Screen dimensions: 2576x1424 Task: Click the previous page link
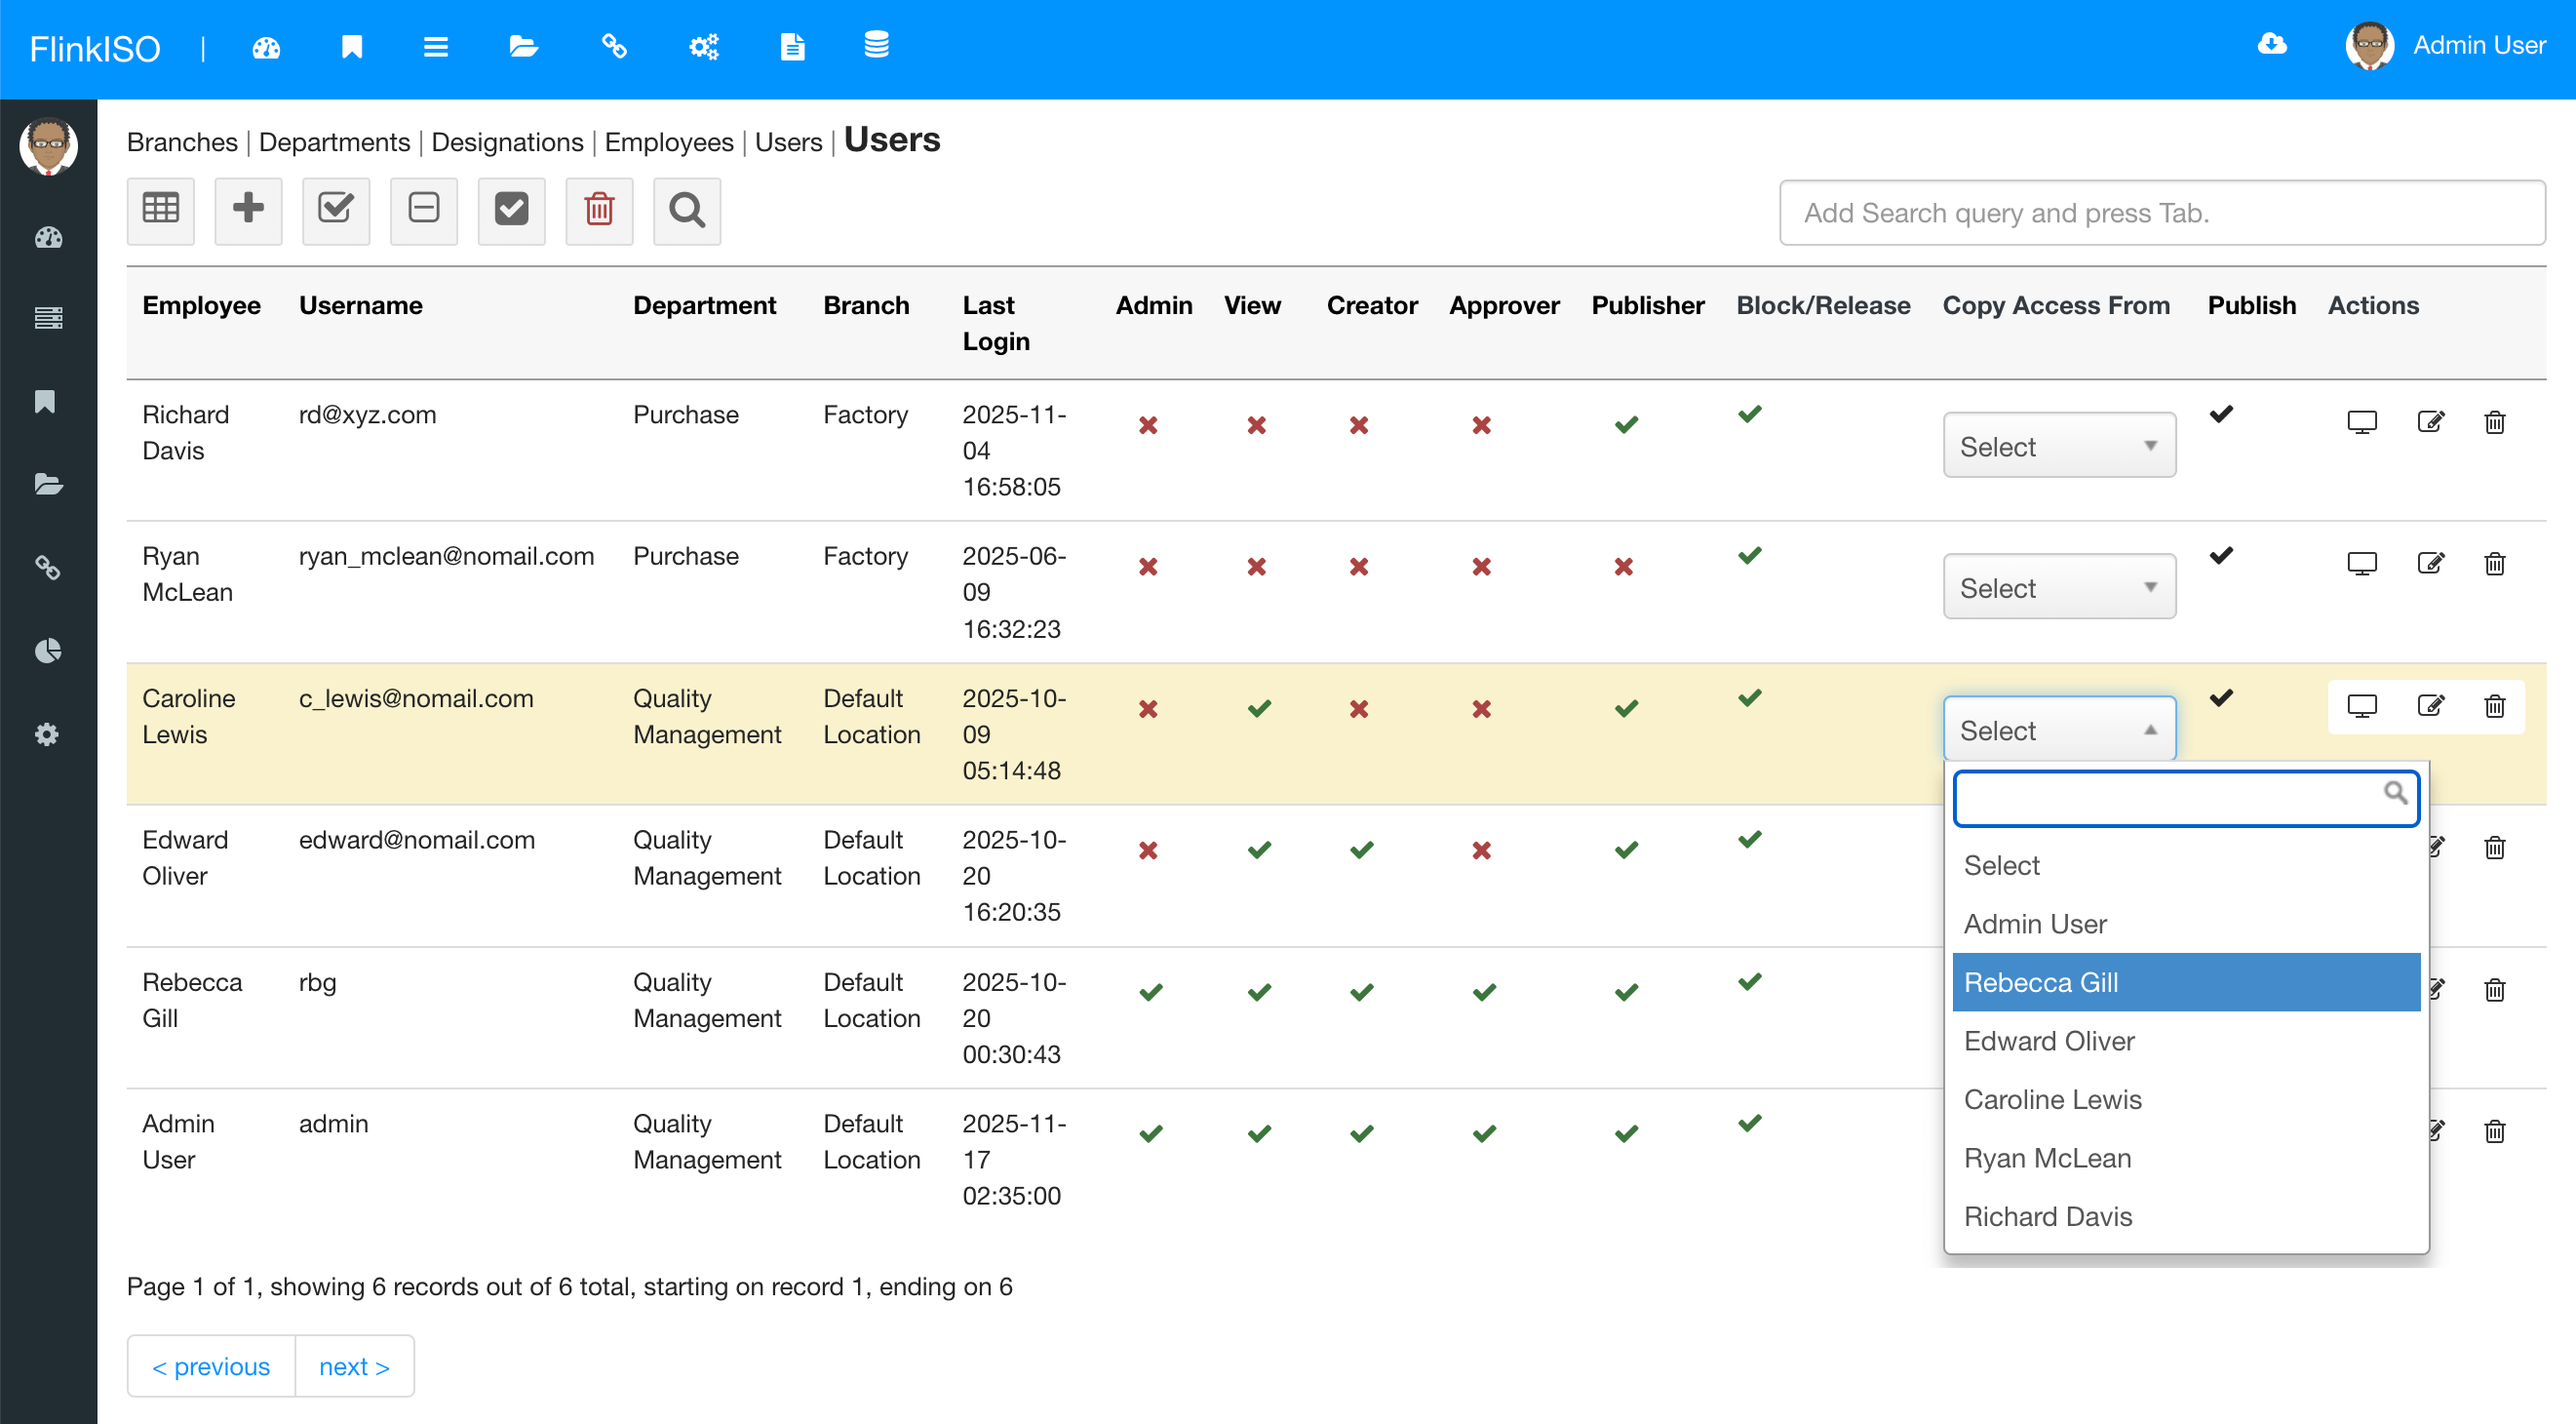click(x=211, y=1366)
